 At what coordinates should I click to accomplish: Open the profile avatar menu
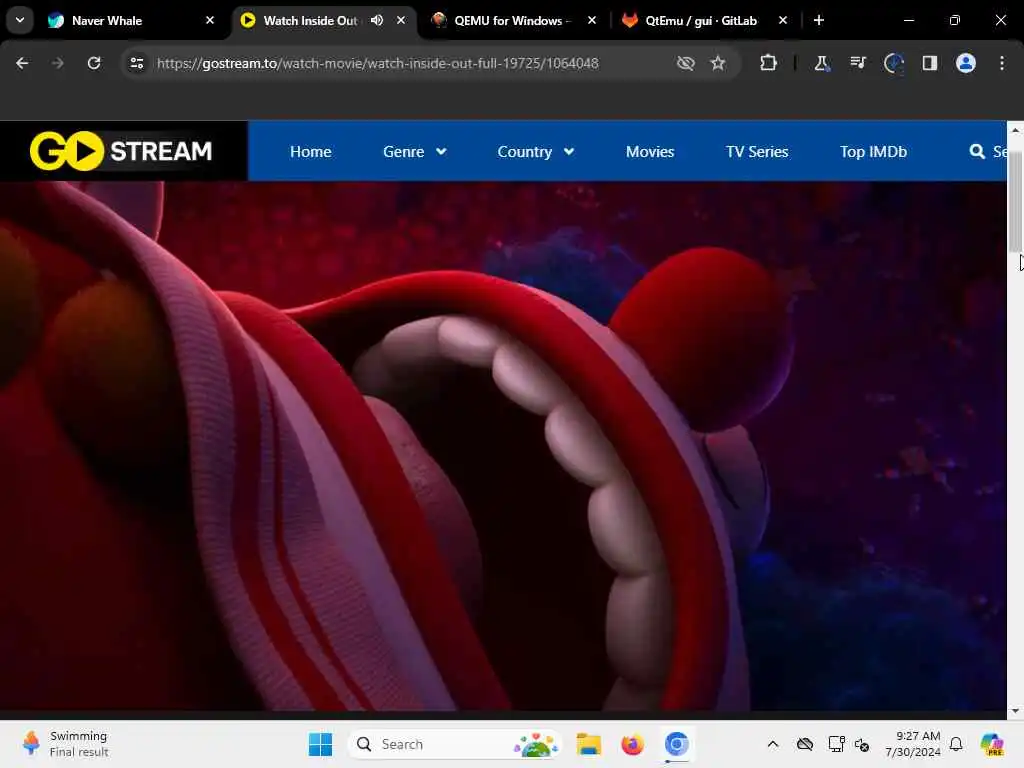click(966, 63)
